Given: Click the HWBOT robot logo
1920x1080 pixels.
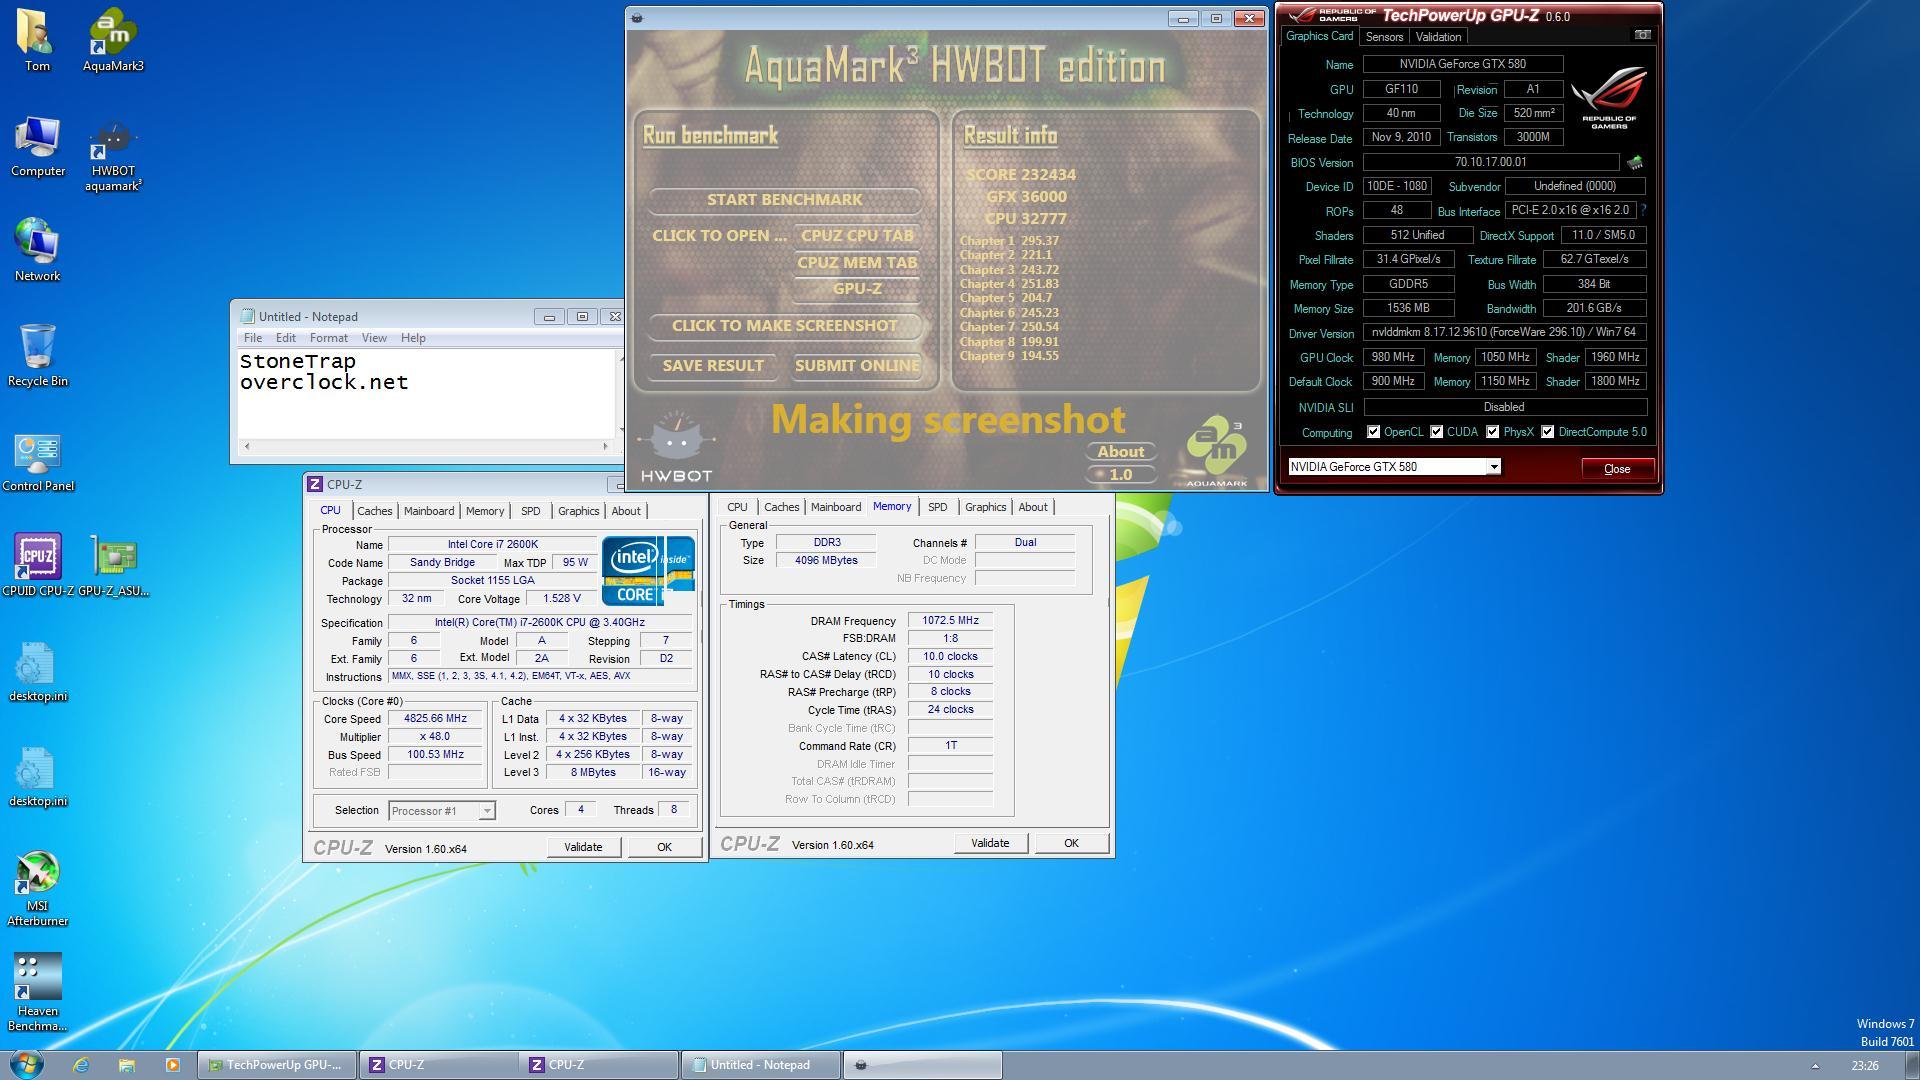Looking at the screenshot, I should point(677,447).
